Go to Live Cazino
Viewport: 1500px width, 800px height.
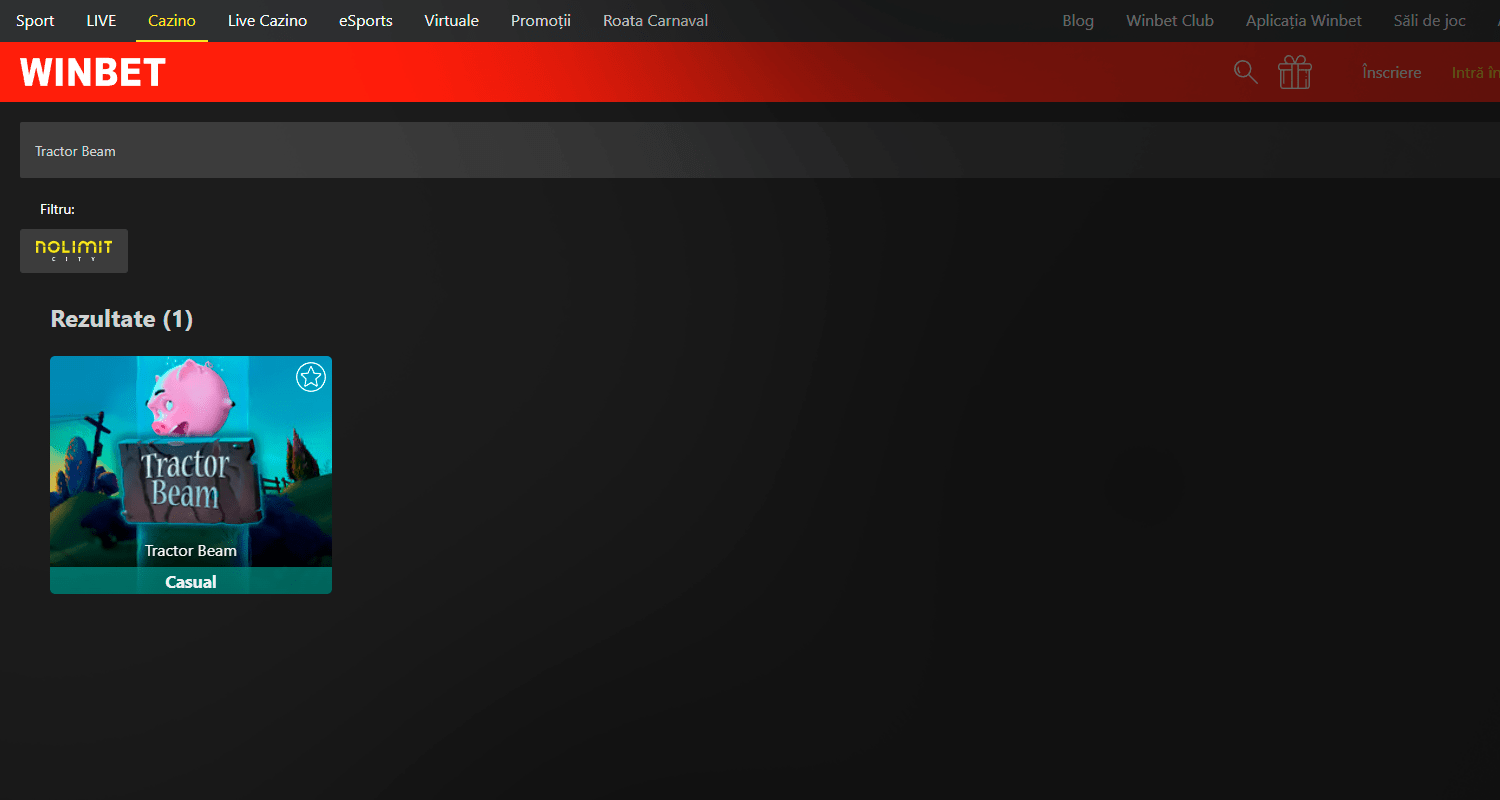point(267,20)
